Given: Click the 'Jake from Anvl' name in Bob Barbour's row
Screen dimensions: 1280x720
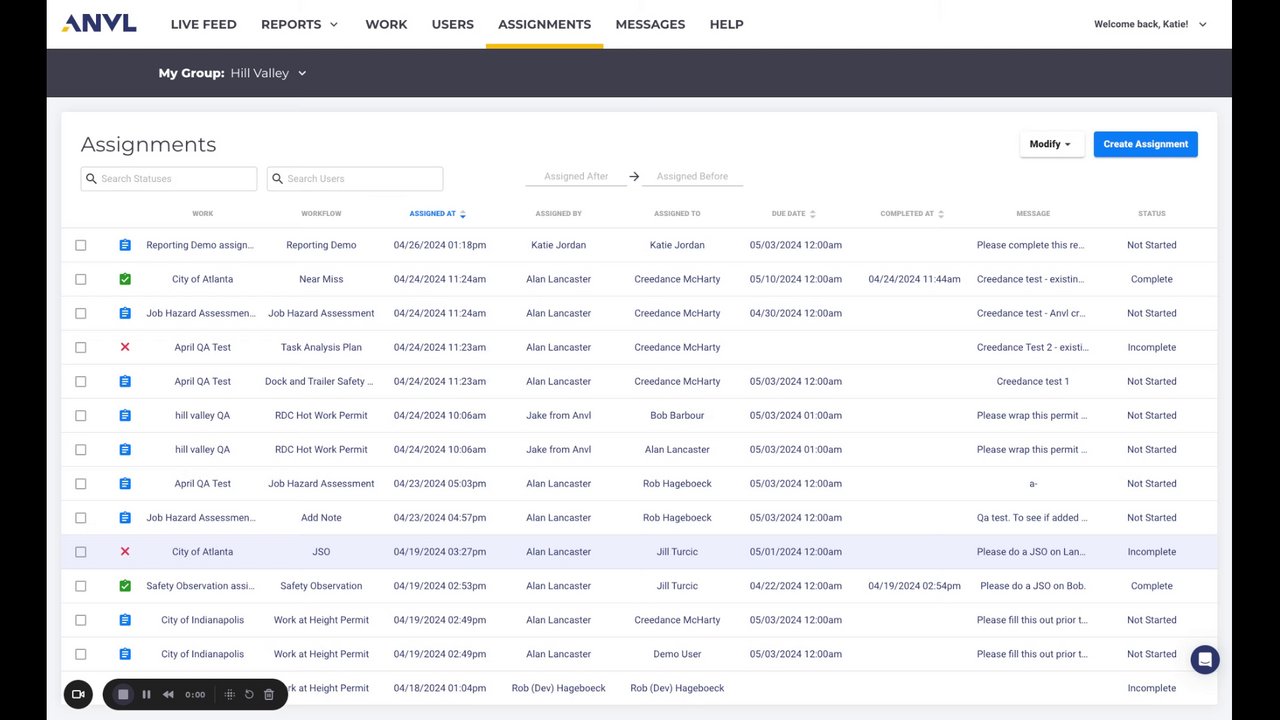Looking at the screenshot, I should [x=558, y=415].
